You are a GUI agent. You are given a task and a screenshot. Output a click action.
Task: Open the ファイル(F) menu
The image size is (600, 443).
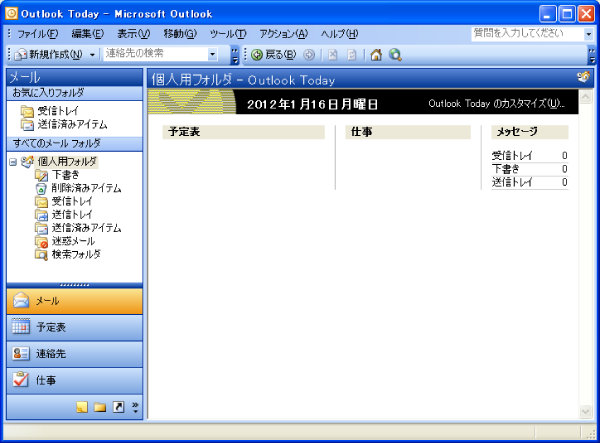[x=38, y=34]
